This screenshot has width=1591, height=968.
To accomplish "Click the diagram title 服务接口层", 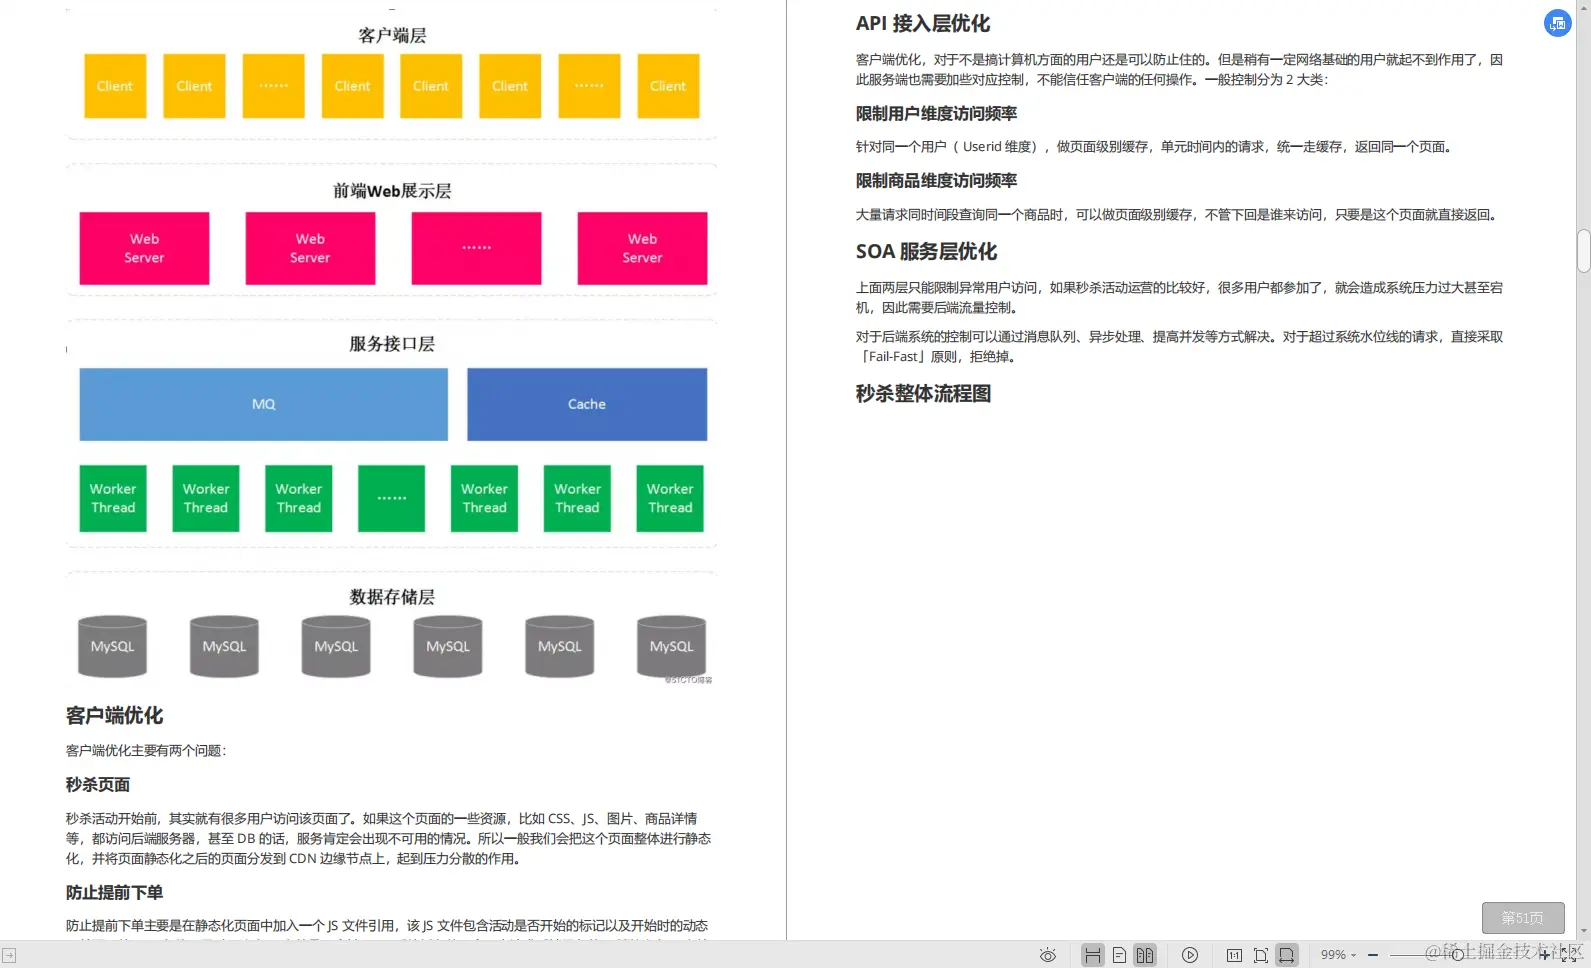I will [392, 344].
